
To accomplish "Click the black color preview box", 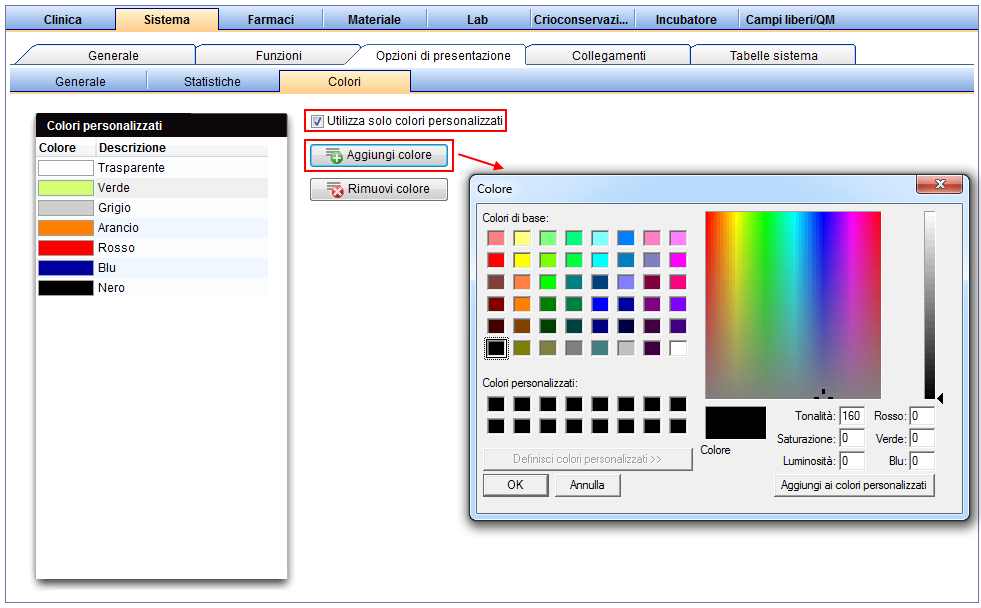I will point(736,423).
